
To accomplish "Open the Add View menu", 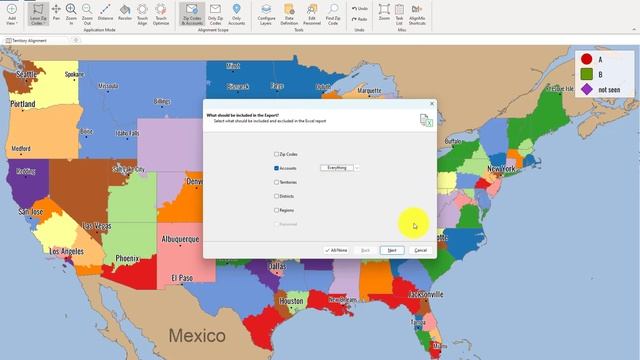I will [11, 15].
